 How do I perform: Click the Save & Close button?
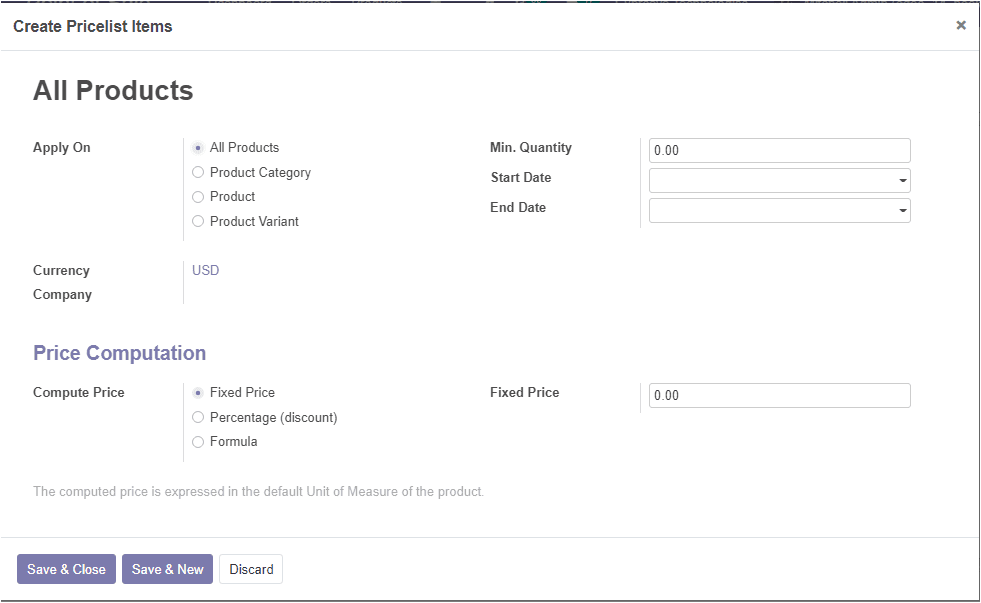(x=66, y=569)
